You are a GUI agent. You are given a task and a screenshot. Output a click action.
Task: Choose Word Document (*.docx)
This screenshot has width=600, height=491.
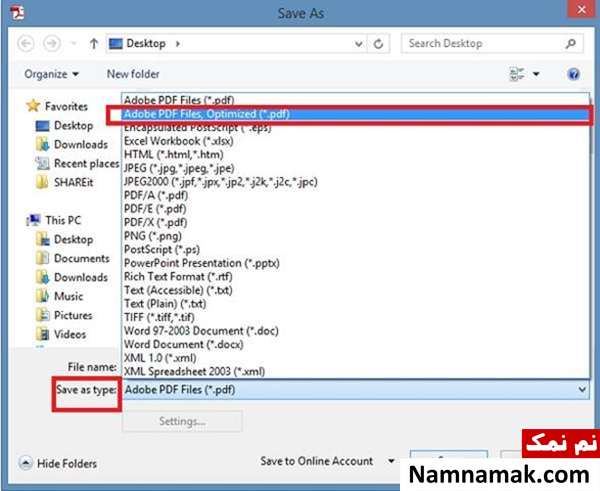(x=355, y=344)
